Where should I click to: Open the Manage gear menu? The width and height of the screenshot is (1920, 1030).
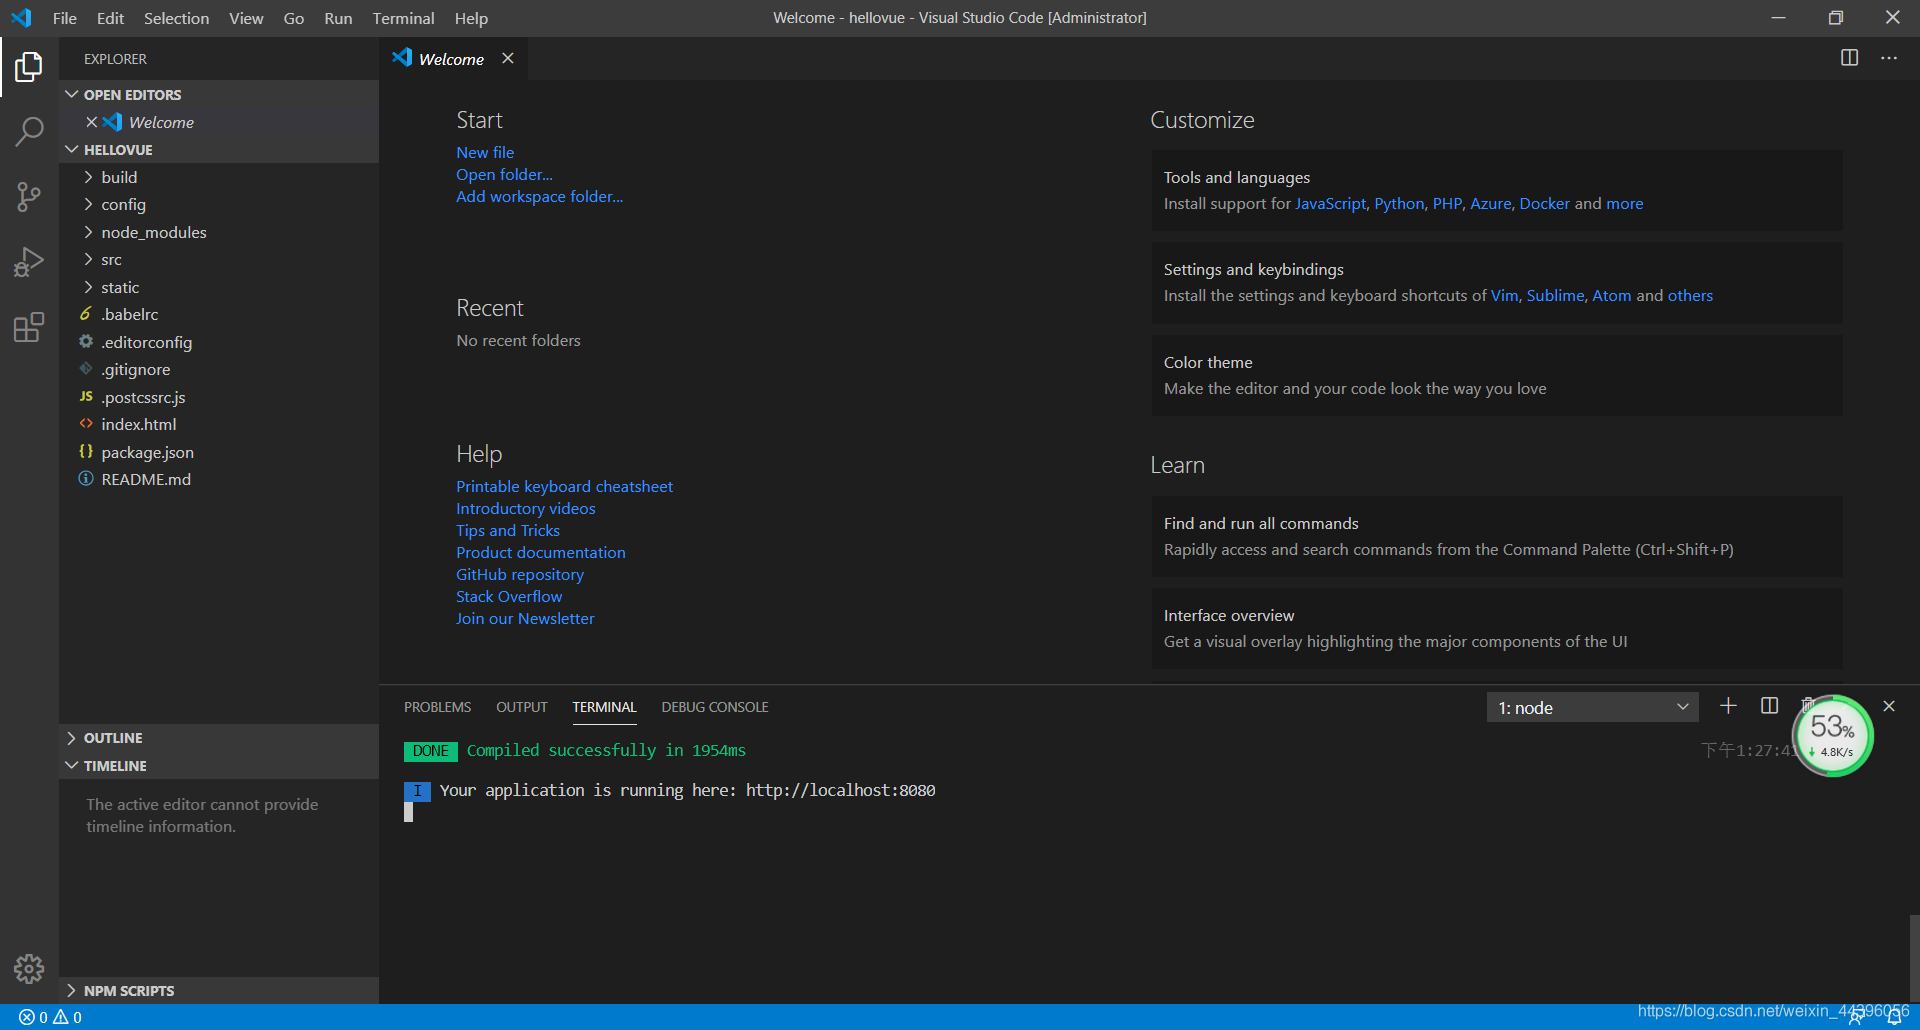(x=29, y=968)
